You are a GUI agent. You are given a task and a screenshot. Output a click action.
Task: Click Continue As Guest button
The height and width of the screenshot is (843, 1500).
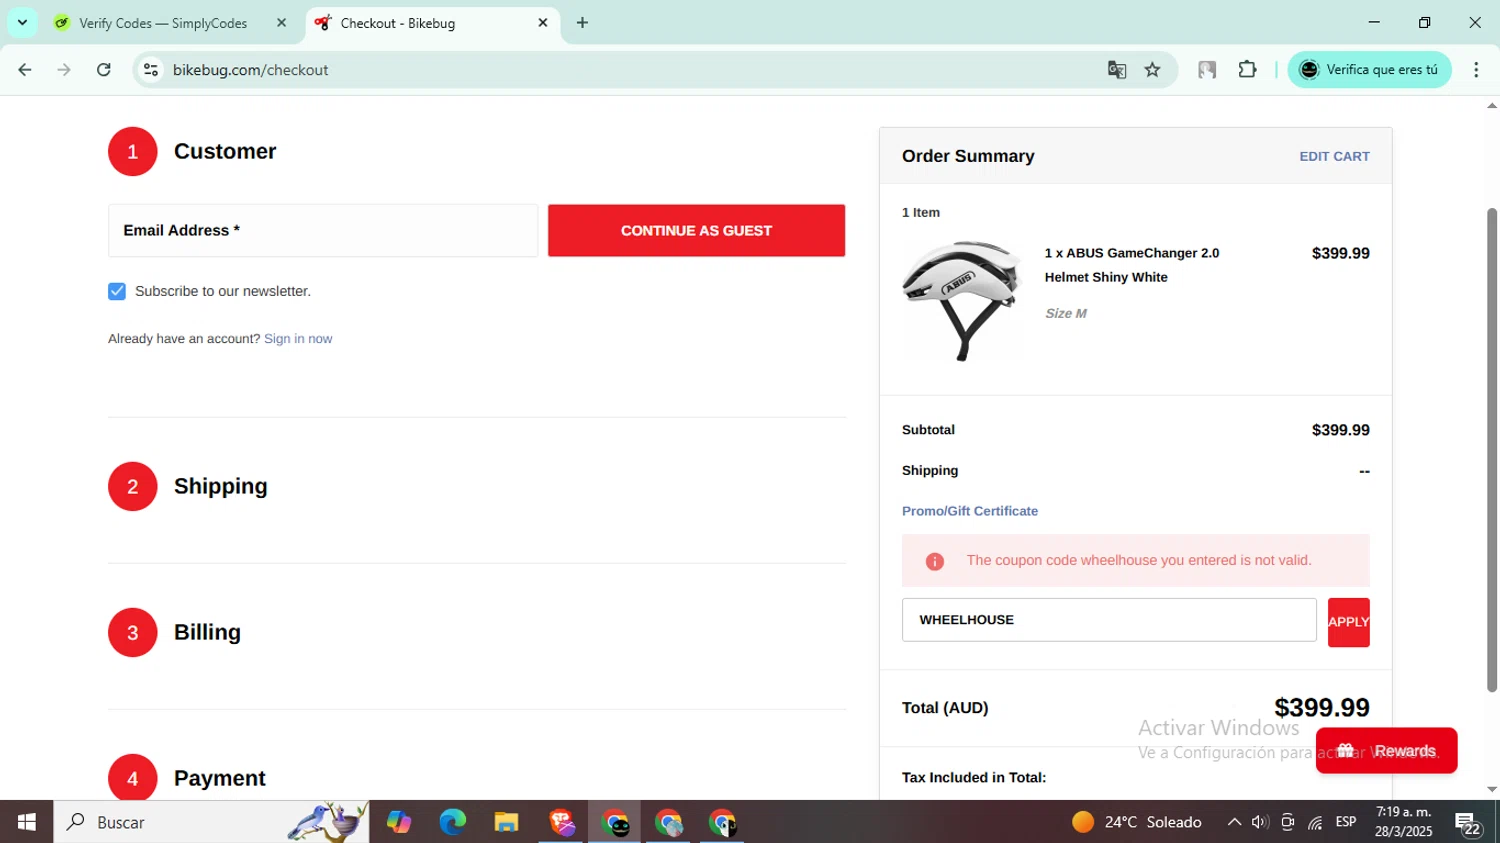696,230
